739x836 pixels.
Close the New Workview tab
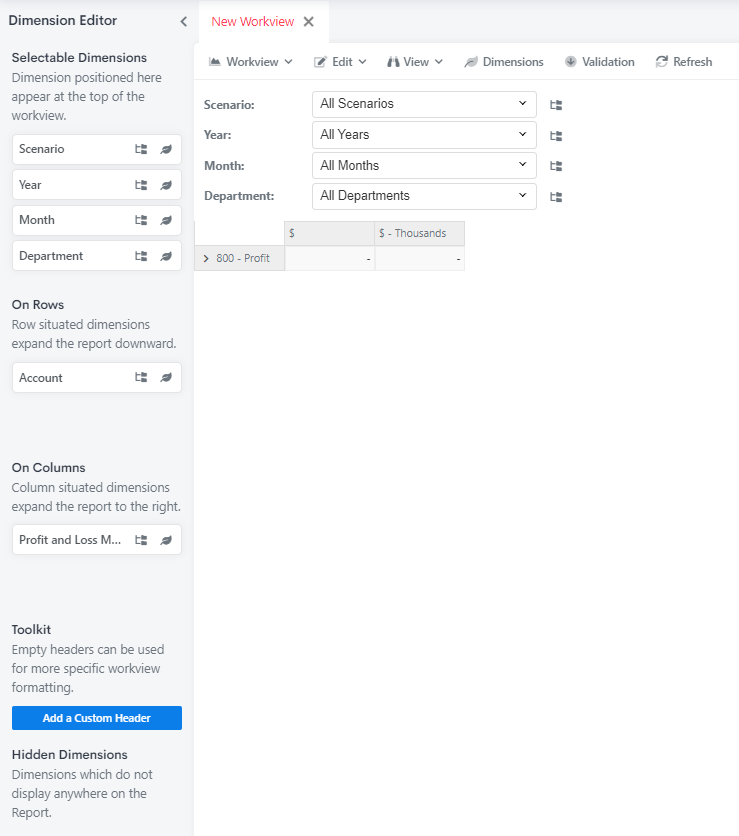[x=309, y=22]
